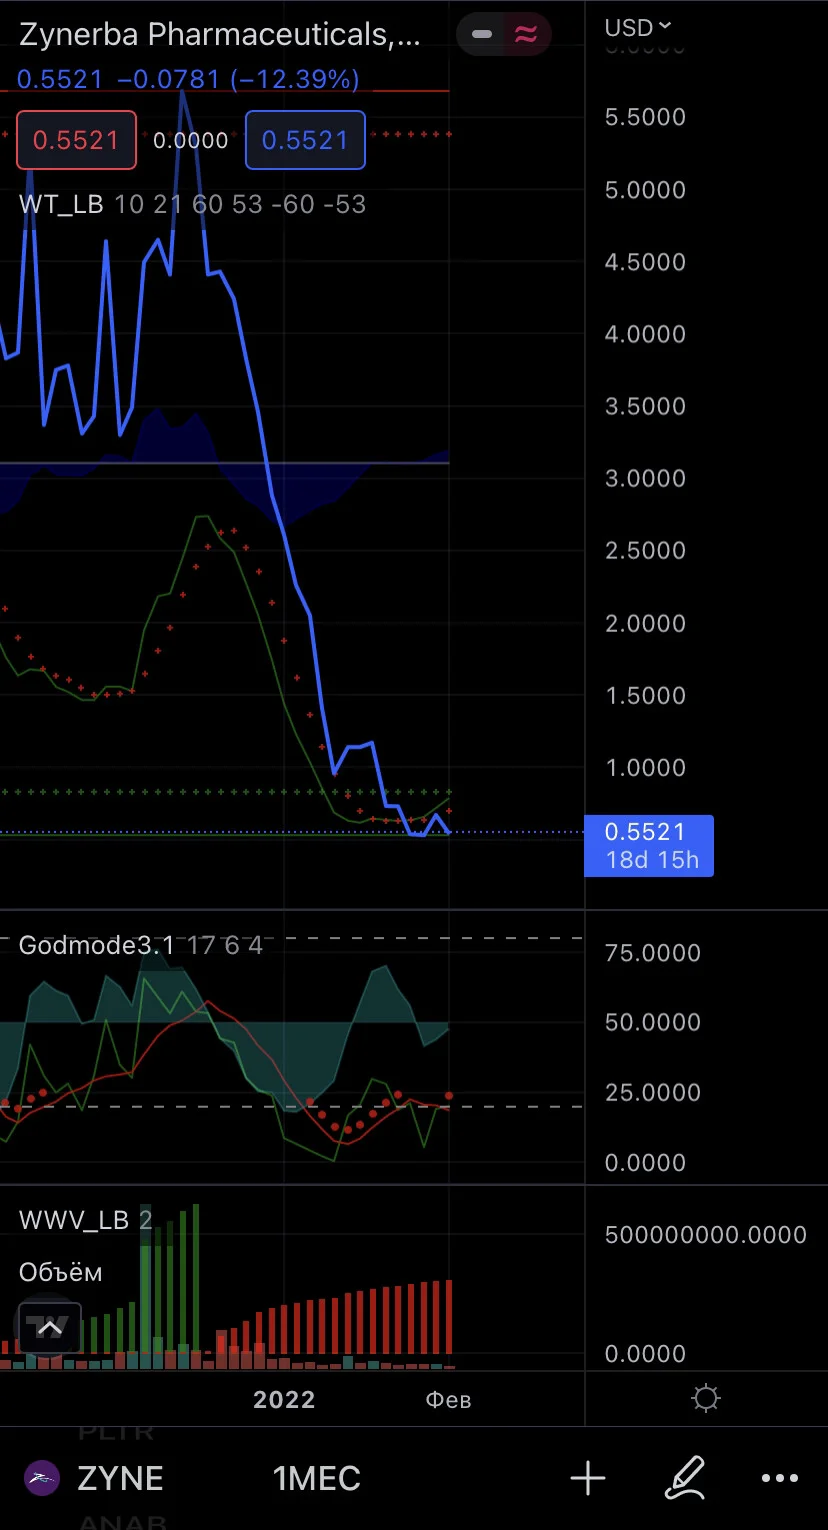
Task: Tap the Zynerba logo icon beside ZYNE
Action: (43, 1478)
